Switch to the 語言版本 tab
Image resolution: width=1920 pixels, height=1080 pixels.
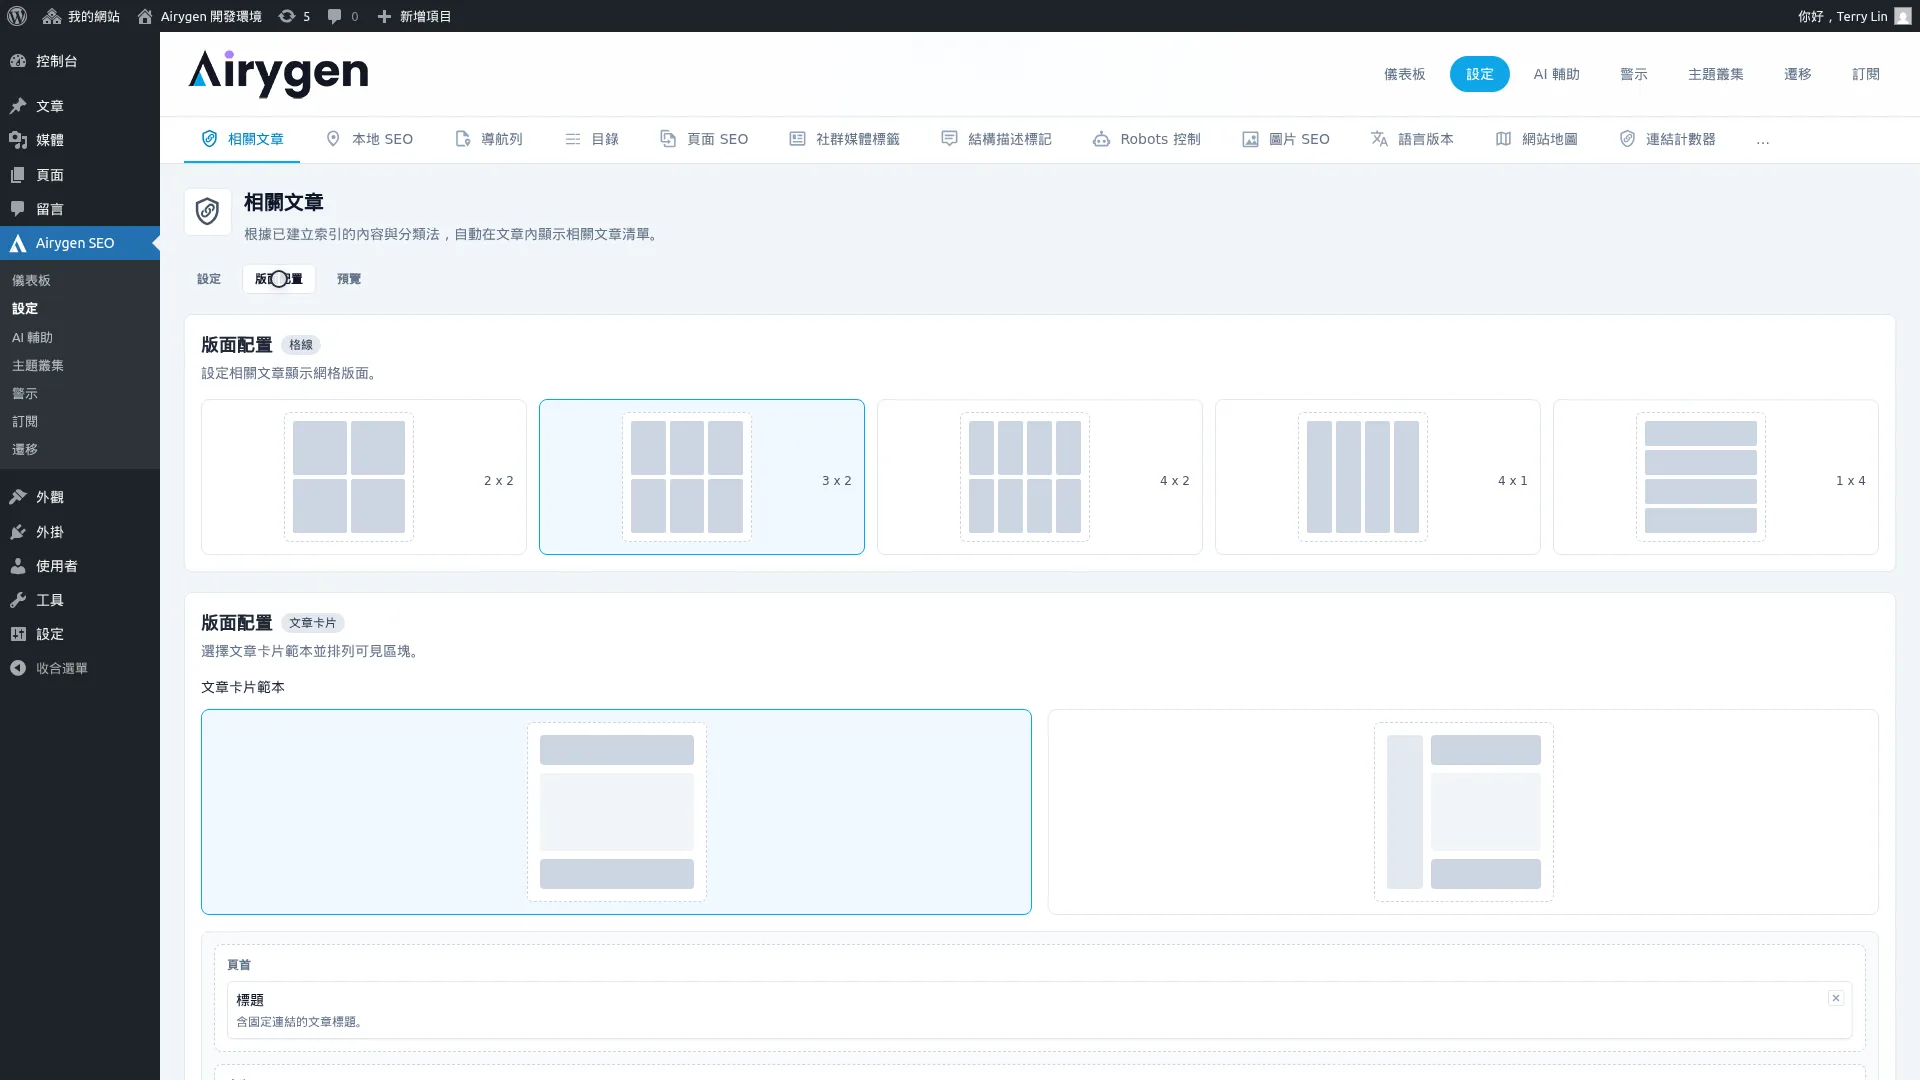point(1412,139)
